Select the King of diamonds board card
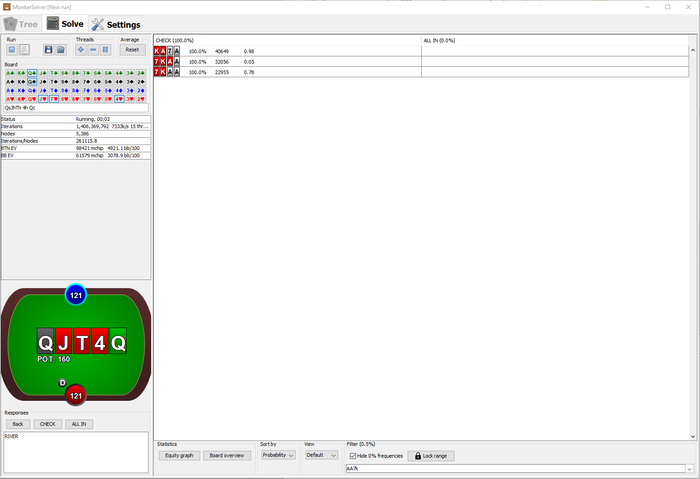This screenshot has height=479, width=700. click(21, 91)
